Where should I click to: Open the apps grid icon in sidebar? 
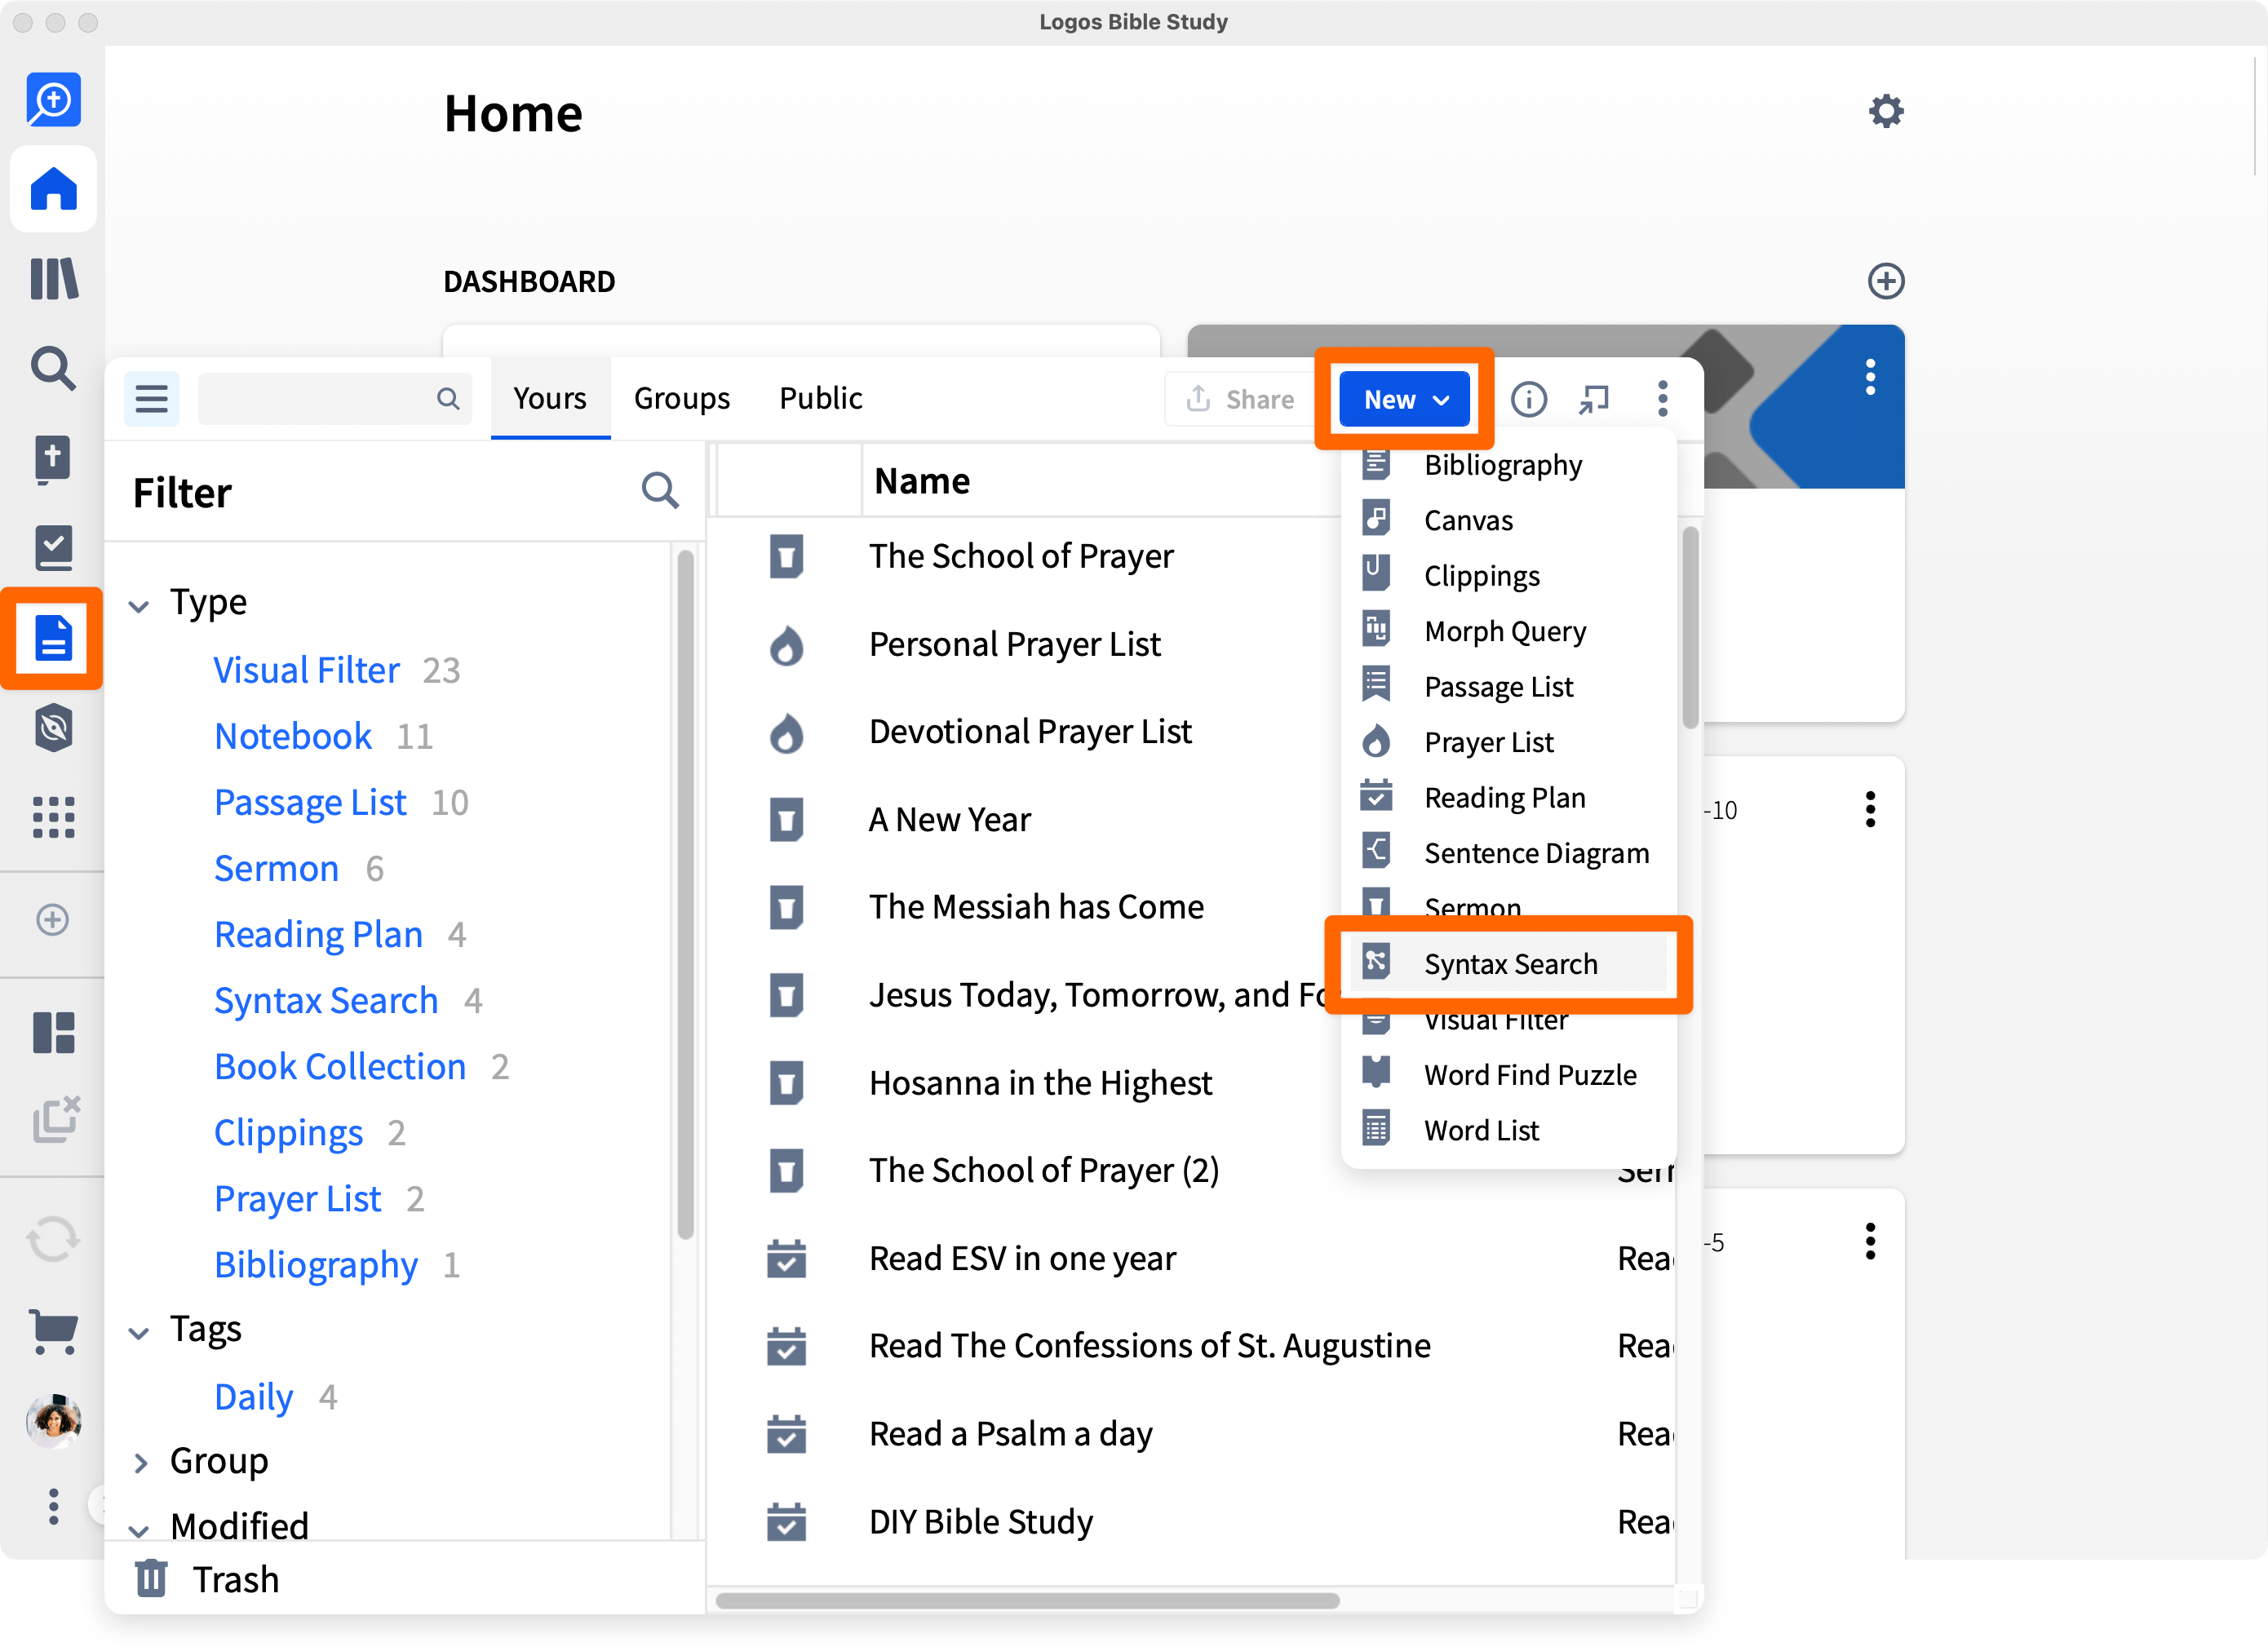click(53, 816)
